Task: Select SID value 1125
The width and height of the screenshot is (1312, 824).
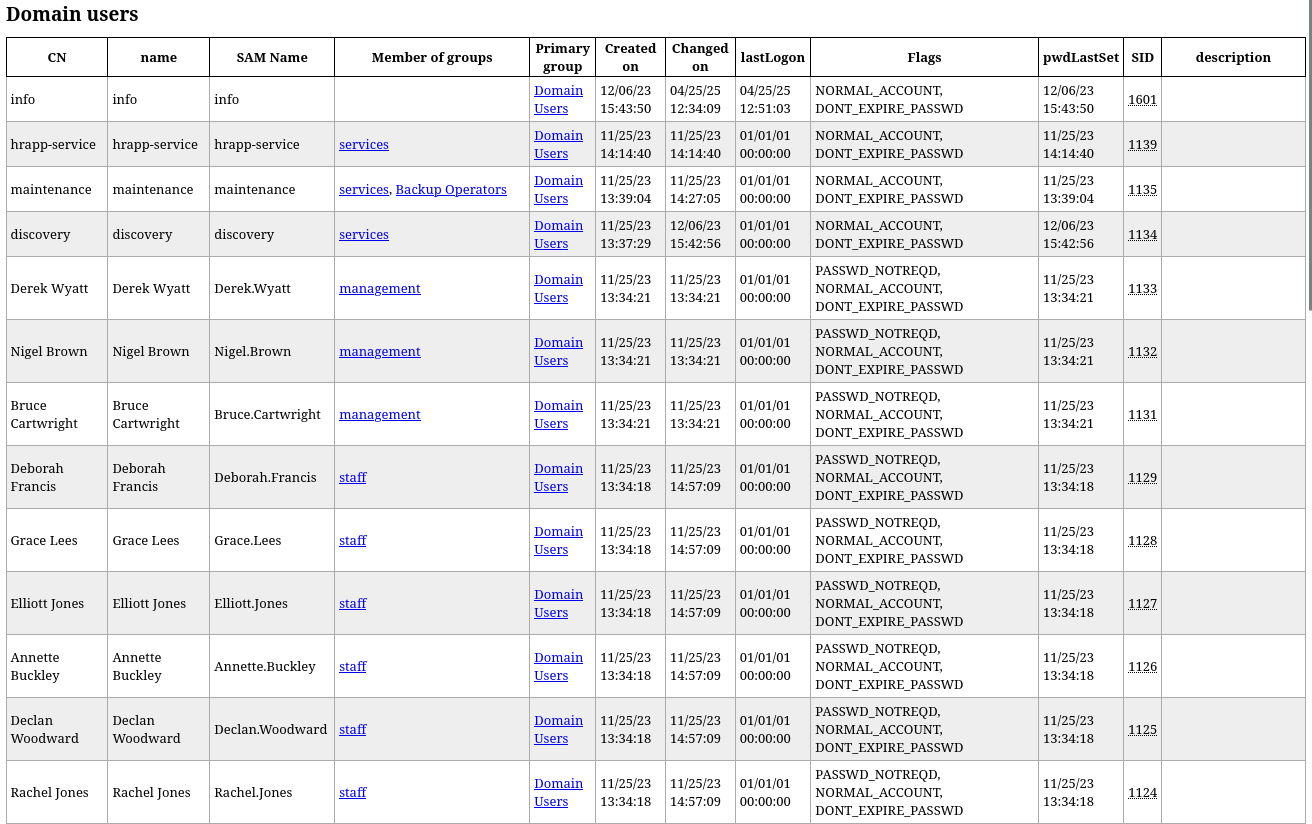Action: click(x=1142, y=729)
